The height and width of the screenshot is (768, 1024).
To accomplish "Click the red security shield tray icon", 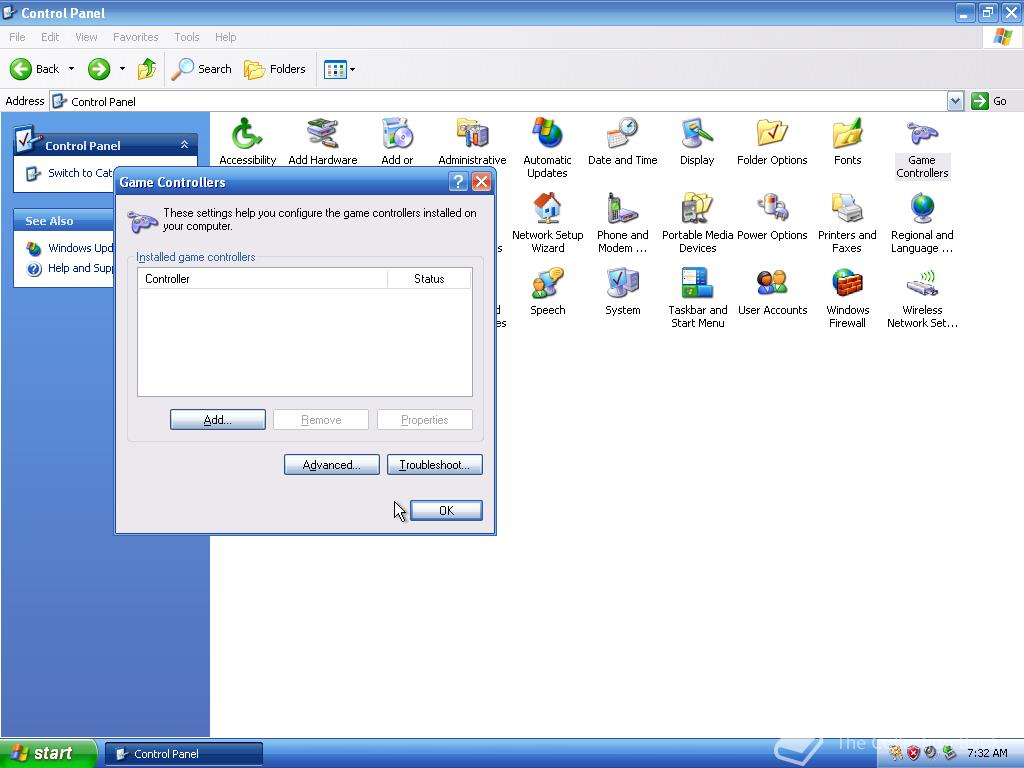I will pyautogui.click(x=914, y=753).
